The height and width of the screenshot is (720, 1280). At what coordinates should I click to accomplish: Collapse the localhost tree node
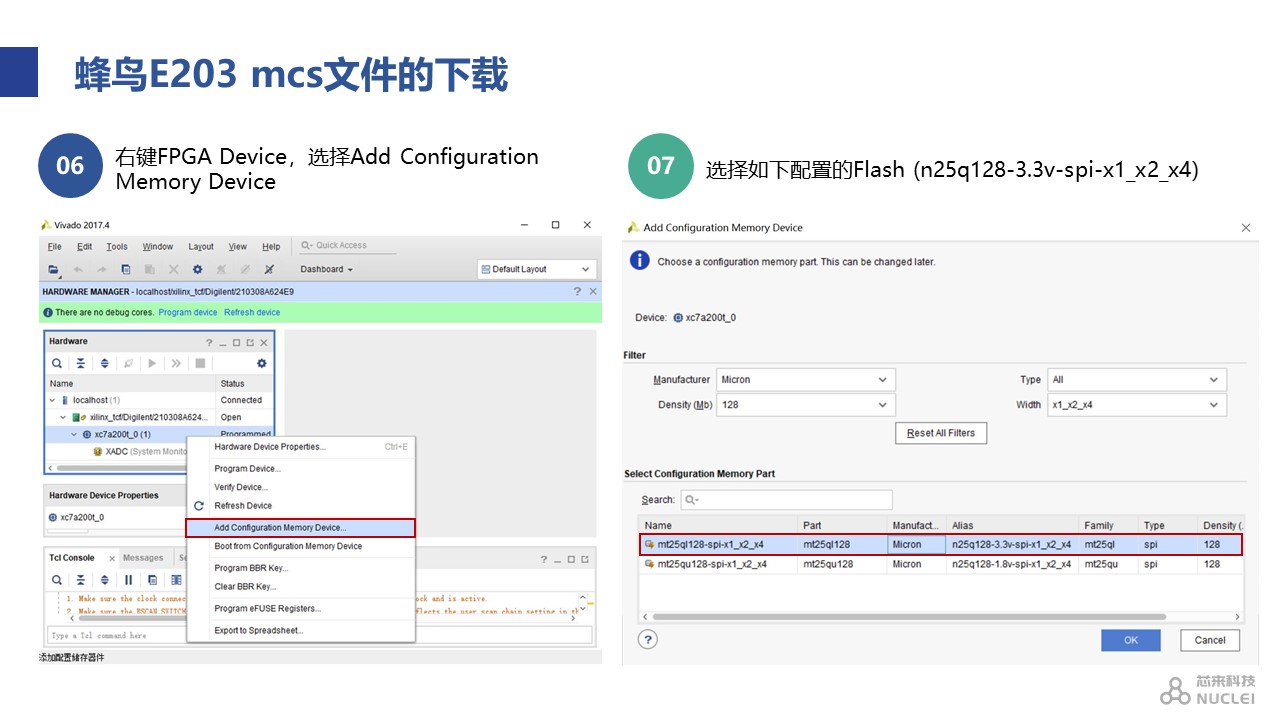(x=53, y=400)
